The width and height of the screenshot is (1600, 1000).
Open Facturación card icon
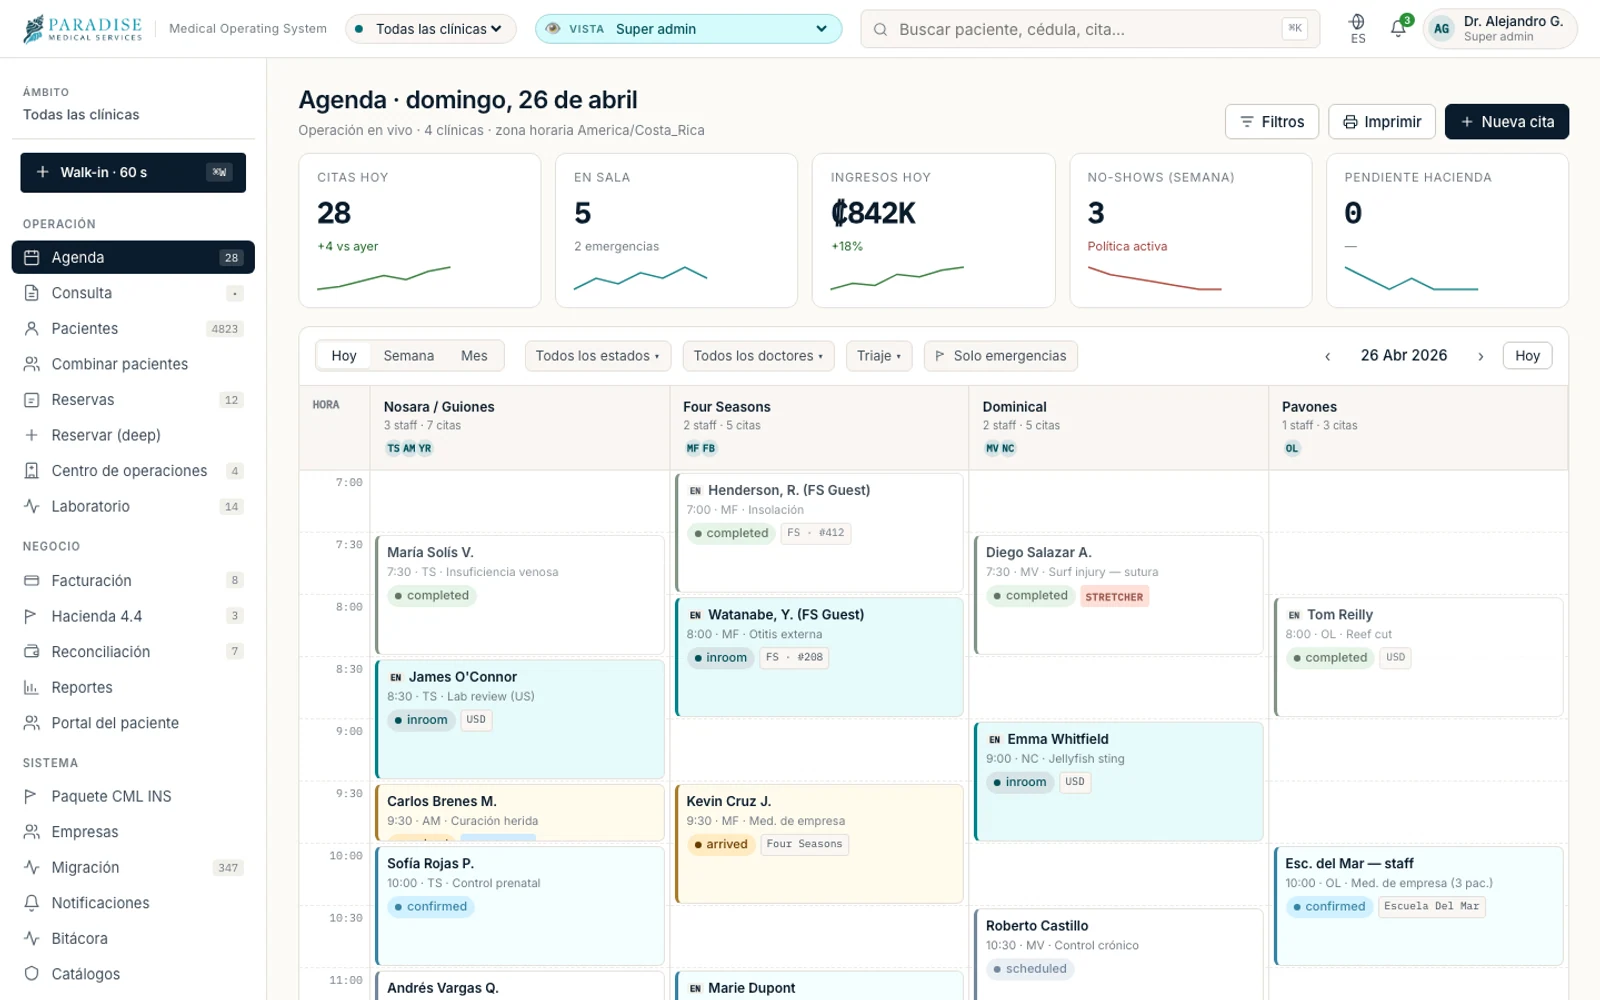pos(31,580)
